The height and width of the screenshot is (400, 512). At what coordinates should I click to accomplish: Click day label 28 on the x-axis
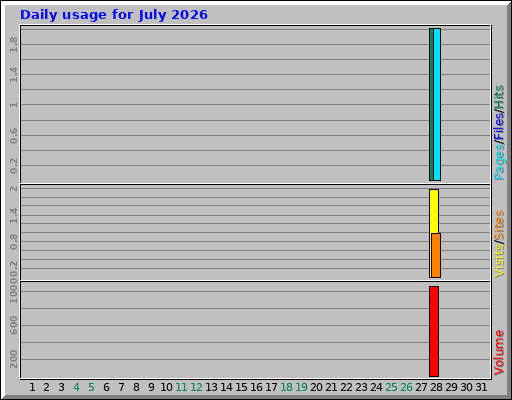(436, 387)
